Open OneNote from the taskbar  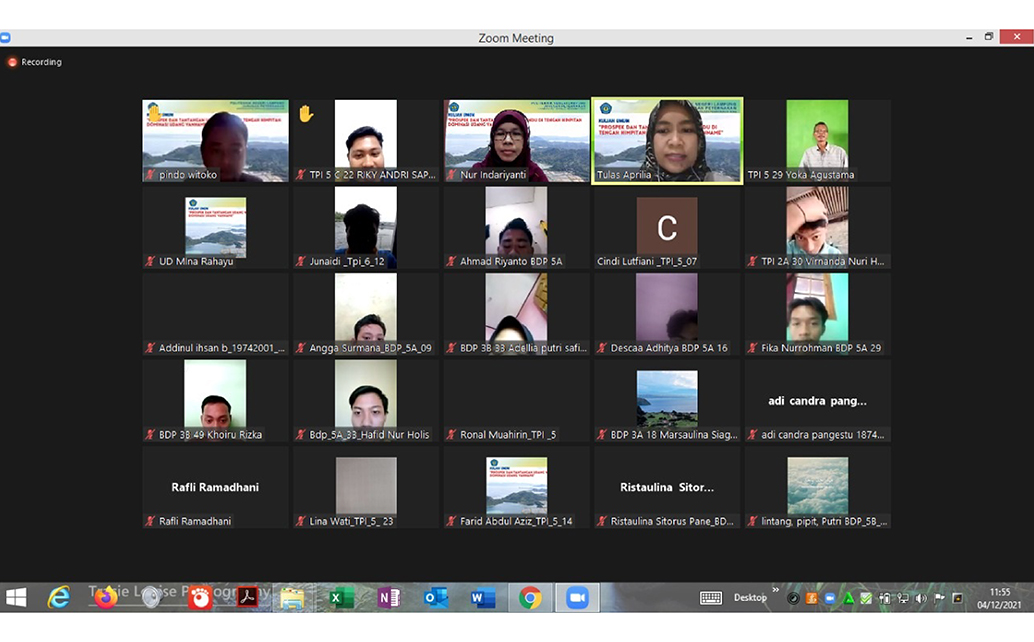[x=388, y=598]
